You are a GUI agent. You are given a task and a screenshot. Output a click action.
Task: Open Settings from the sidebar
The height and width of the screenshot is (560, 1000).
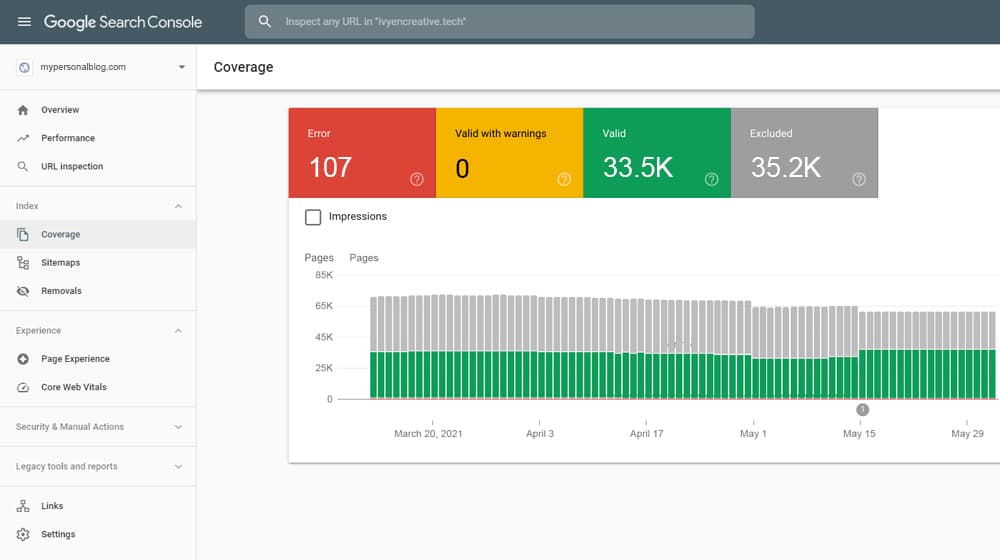98,534
